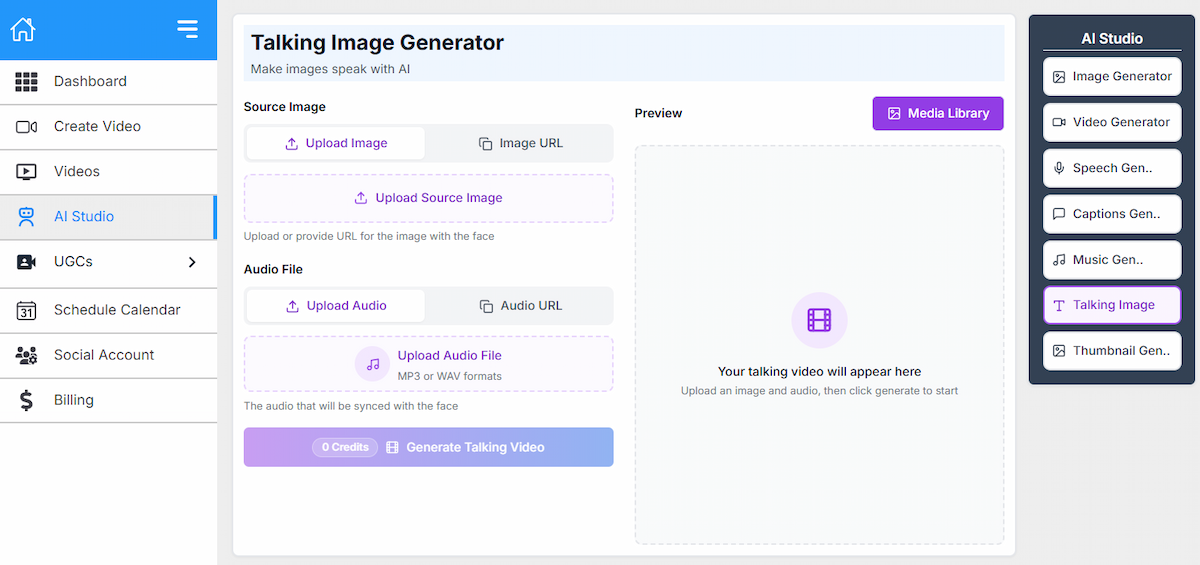Open the Create Video menu item
This screenshot has height=565, width=1200.
click(108, 127)
